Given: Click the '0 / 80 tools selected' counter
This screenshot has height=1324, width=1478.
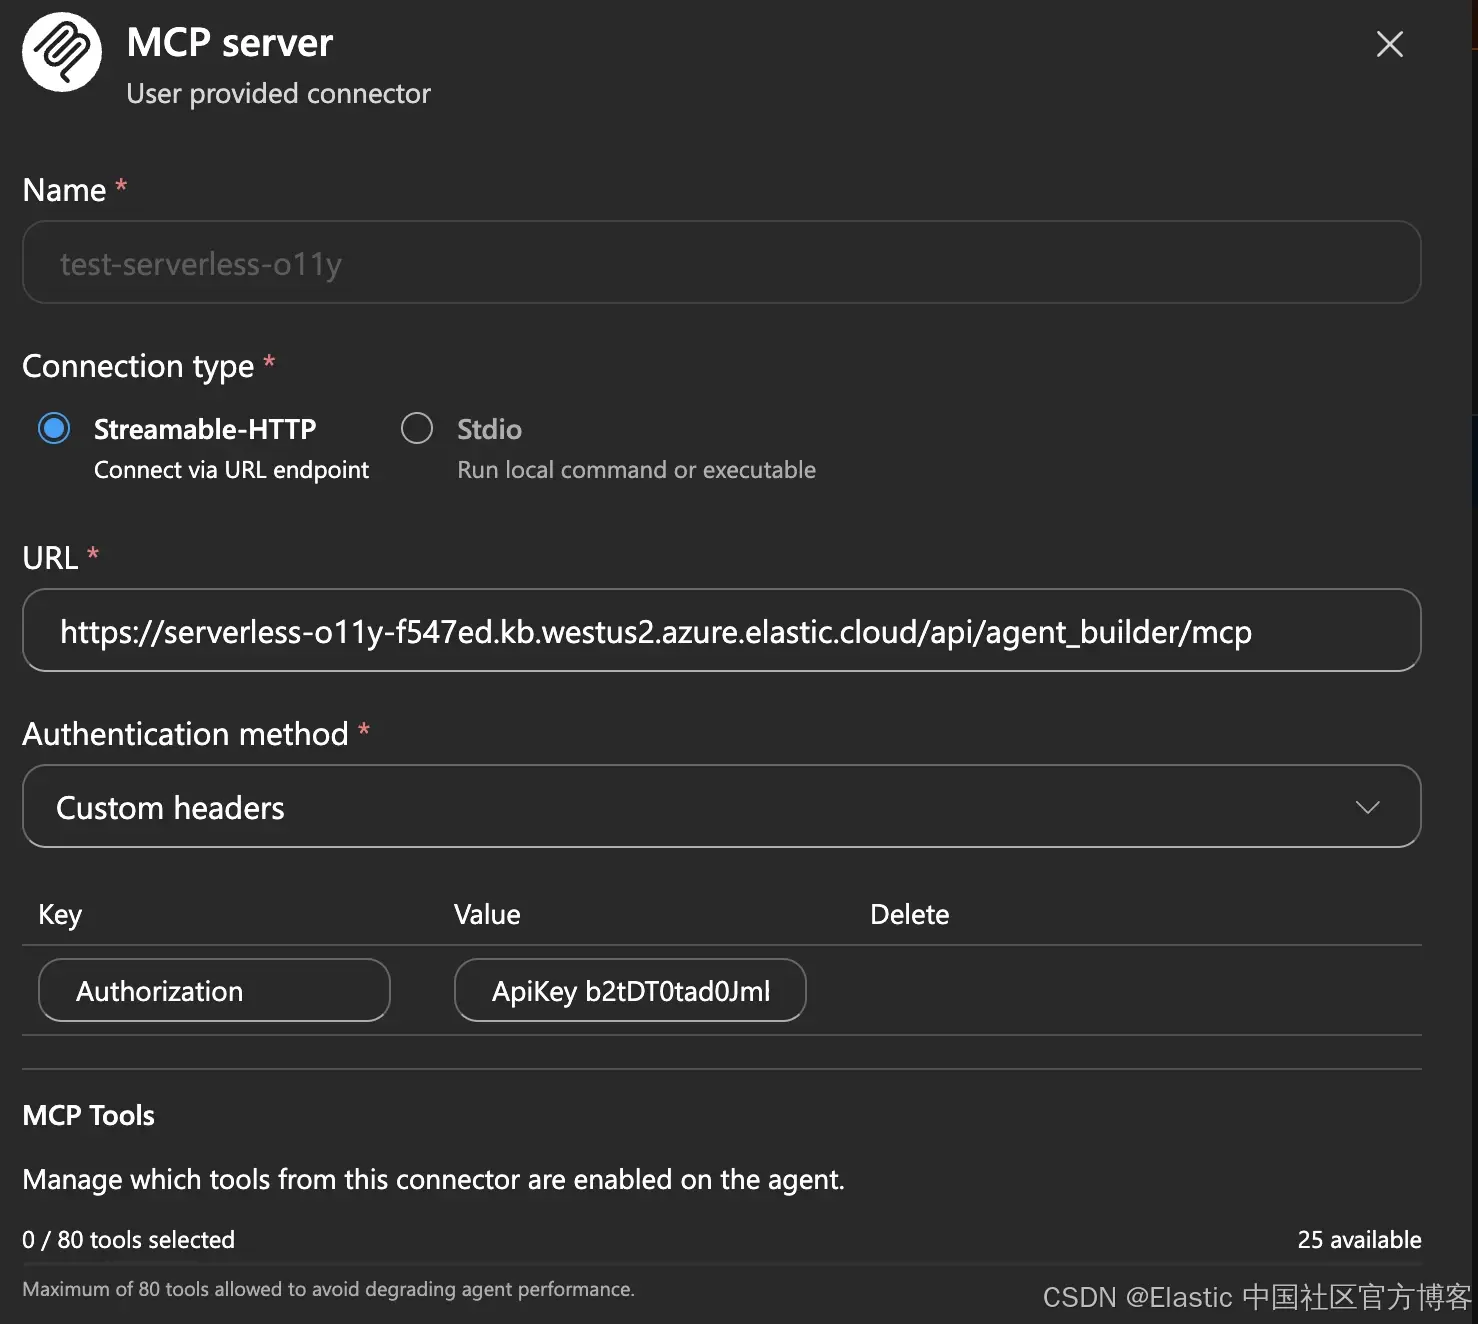Looking at the screenshot, I should point(129,1240).
